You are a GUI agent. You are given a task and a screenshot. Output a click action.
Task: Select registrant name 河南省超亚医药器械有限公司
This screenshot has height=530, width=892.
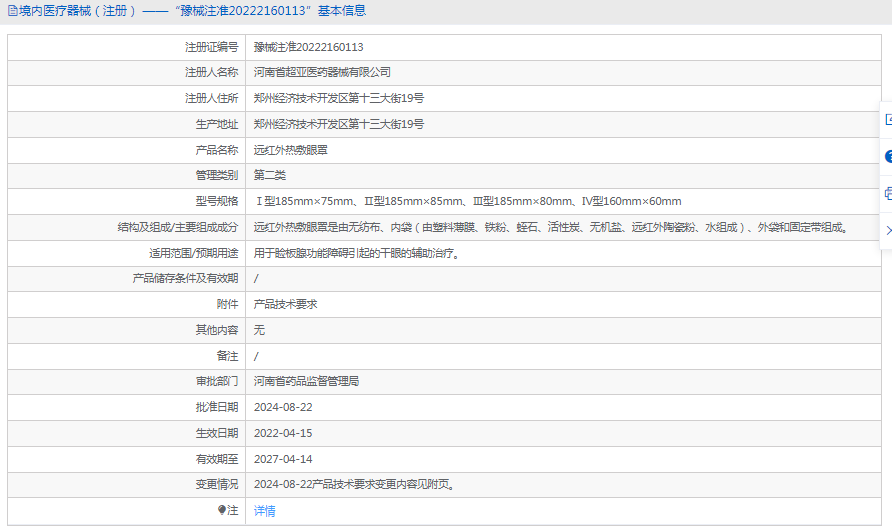[322, 72]
